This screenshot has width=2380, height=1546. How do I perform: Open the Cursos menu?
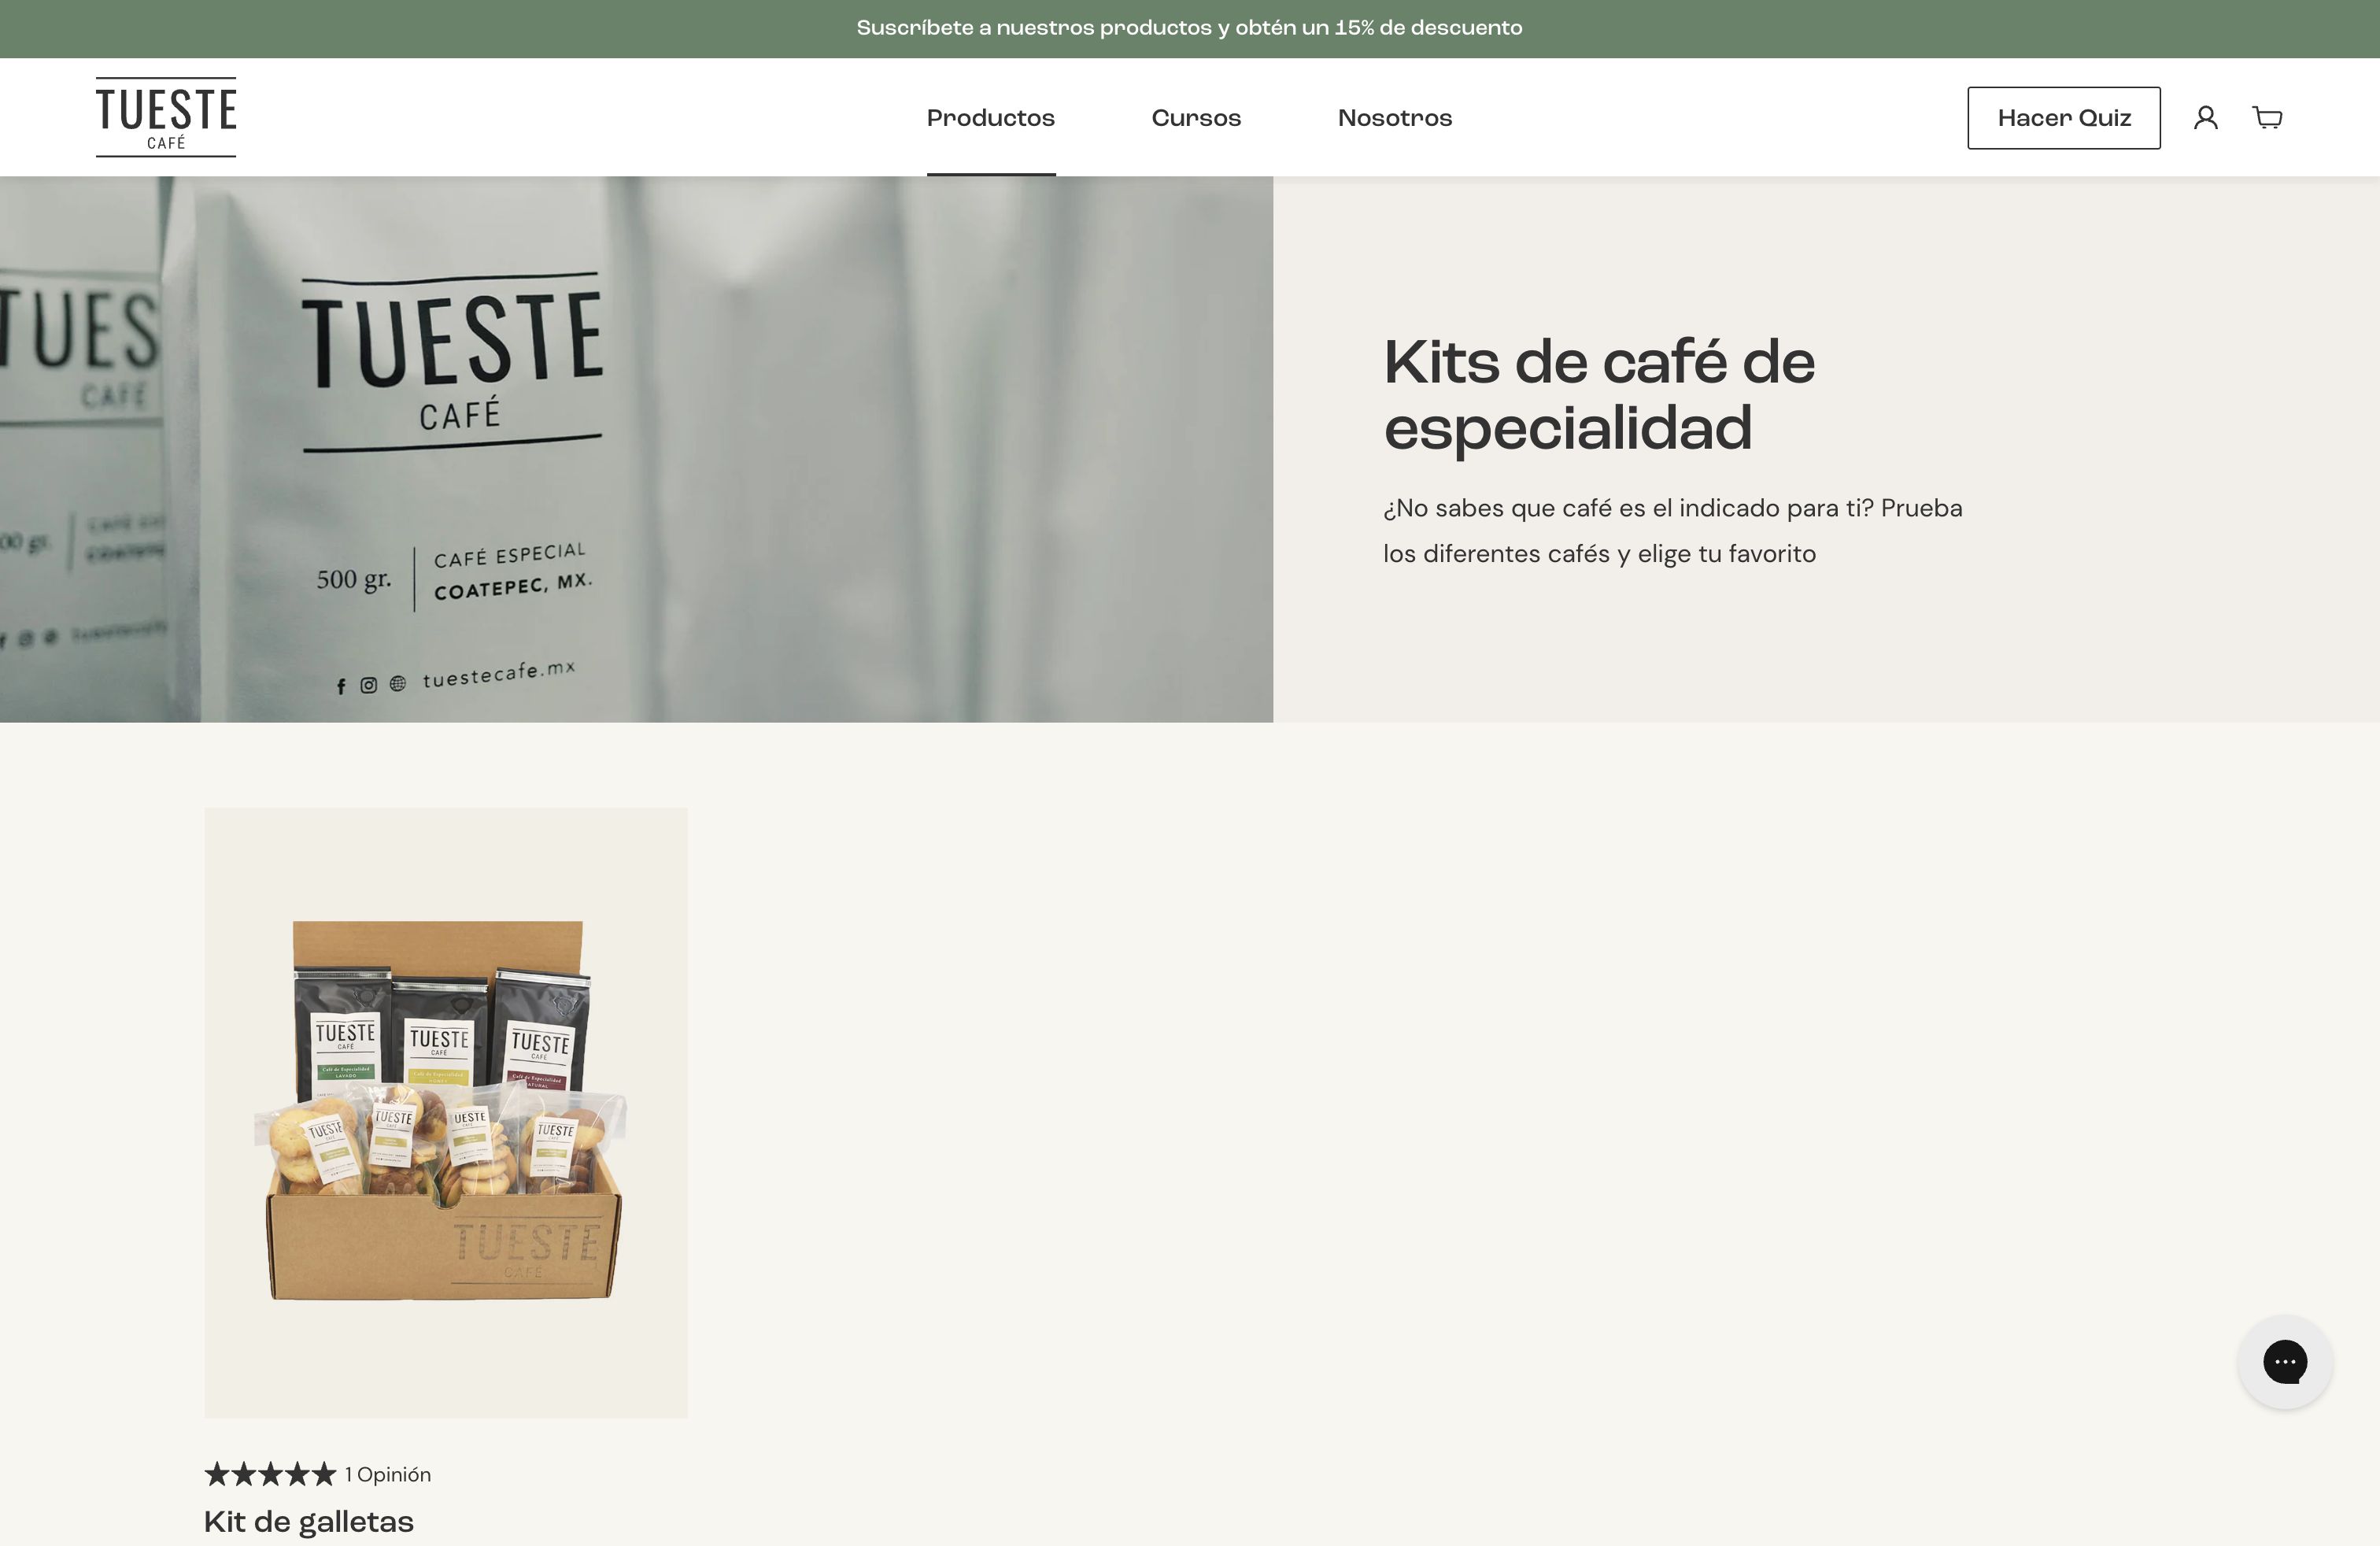click(1196, 117)
